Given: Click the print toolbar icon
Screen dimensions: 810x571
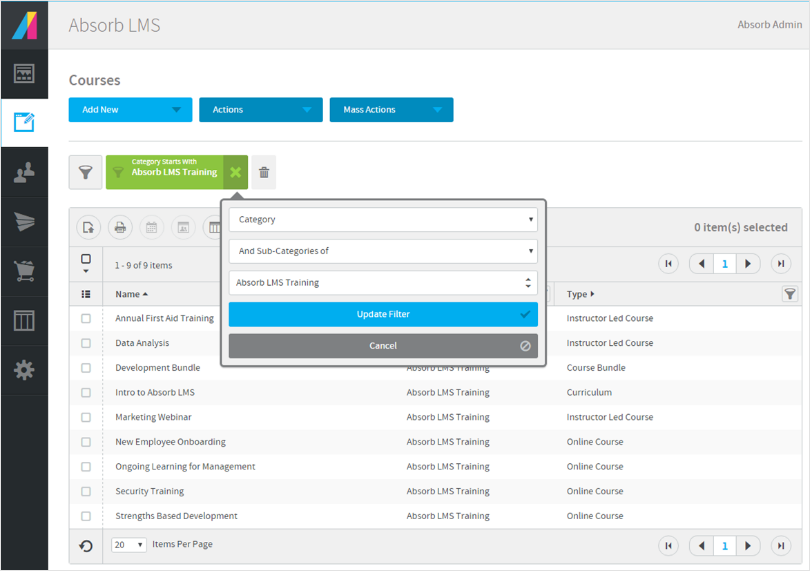Looking at the screenshot, I should point(120,227).
